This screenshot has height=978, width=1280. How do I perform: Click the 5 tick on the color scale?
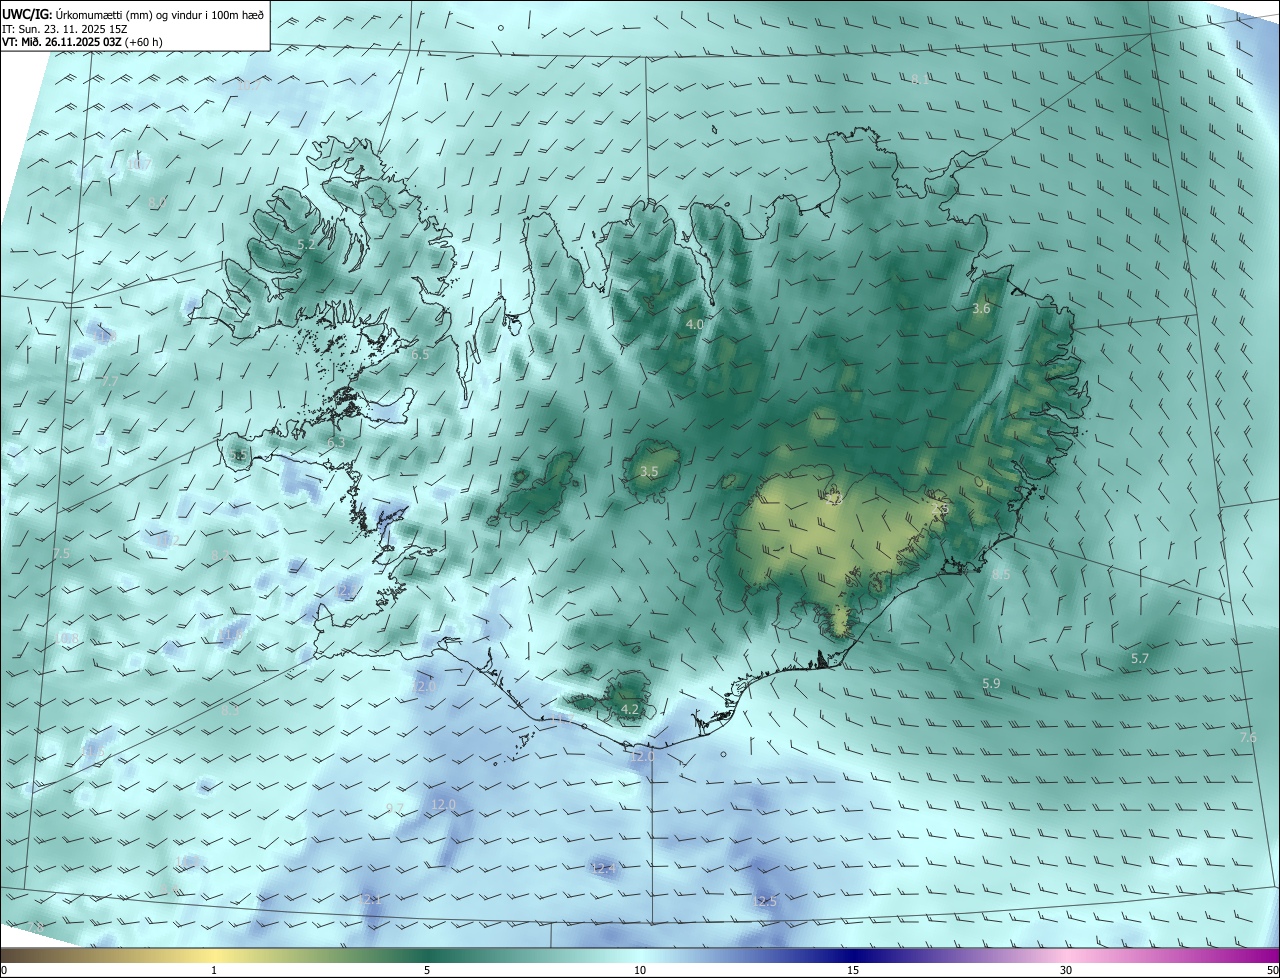tap(427, 970)
